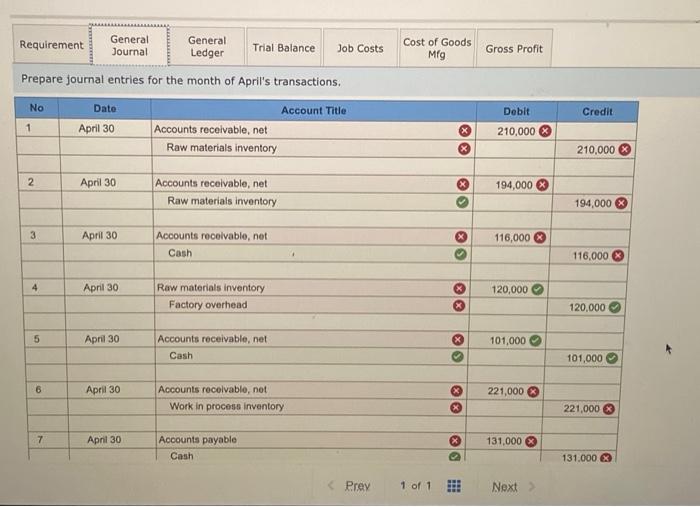Click green check next to 120,000 credit
The height and width of the screenshot is (507, 700).
pos(615,308)
